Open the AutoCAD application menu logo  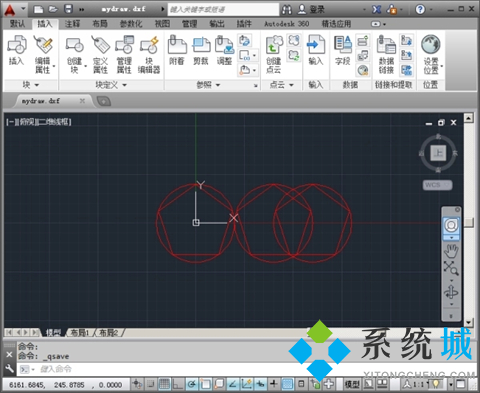tap(10, 10)
